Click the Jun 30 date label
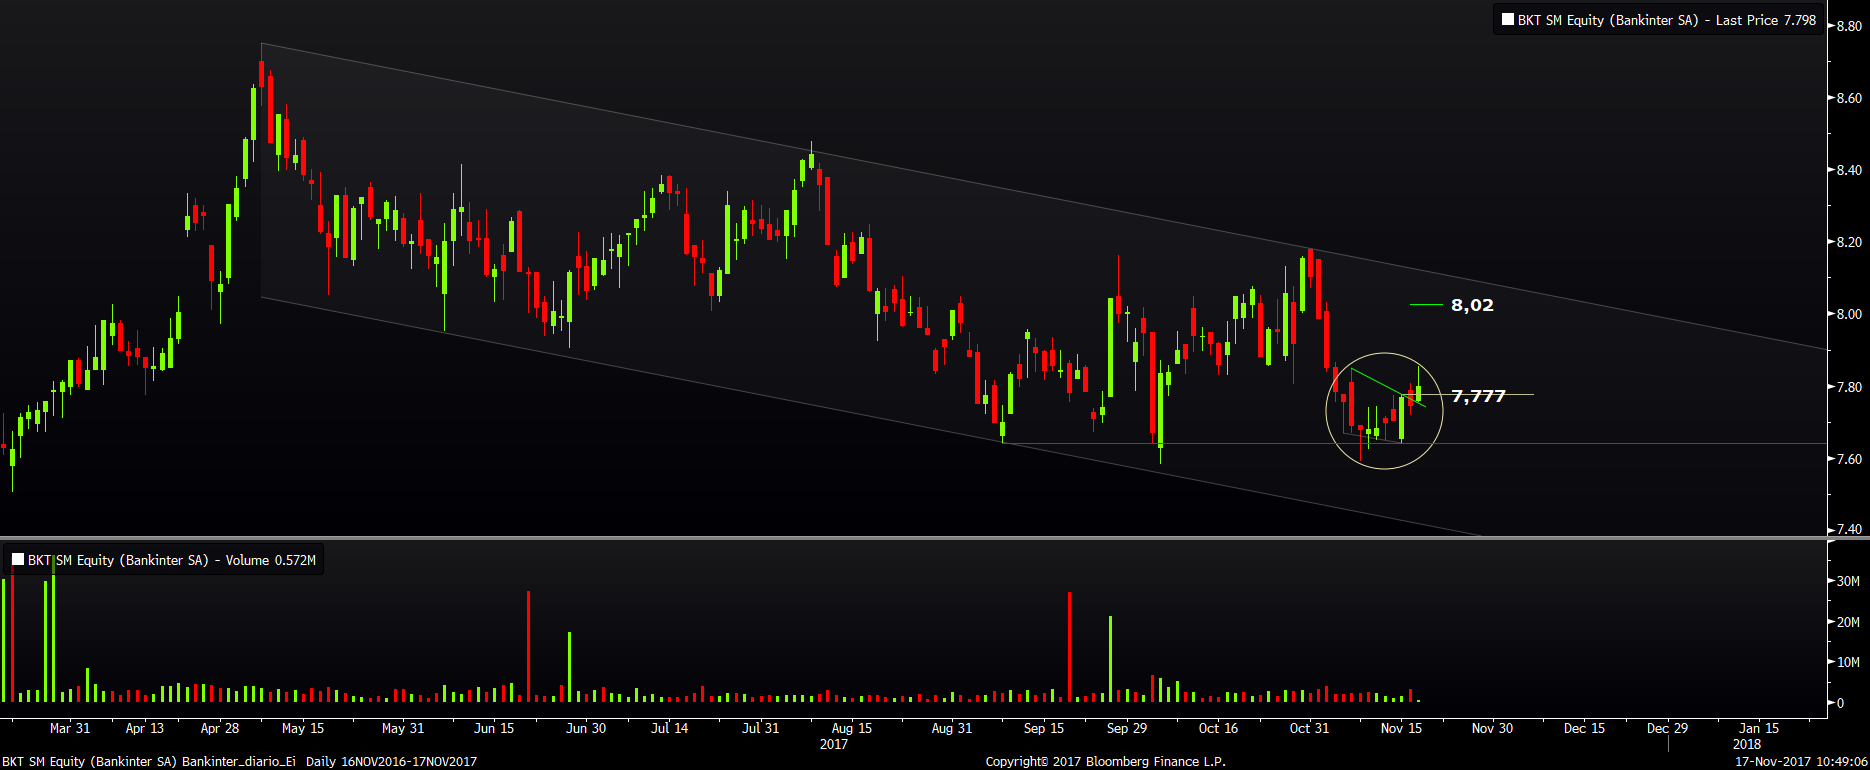 586,728
